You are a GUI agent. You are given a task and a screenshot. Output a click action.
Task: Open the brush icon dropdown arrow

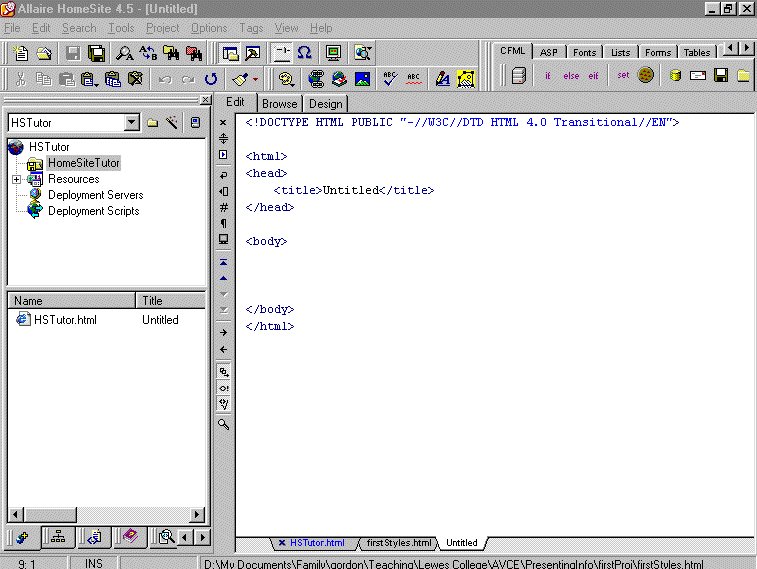tap(255, 78)
